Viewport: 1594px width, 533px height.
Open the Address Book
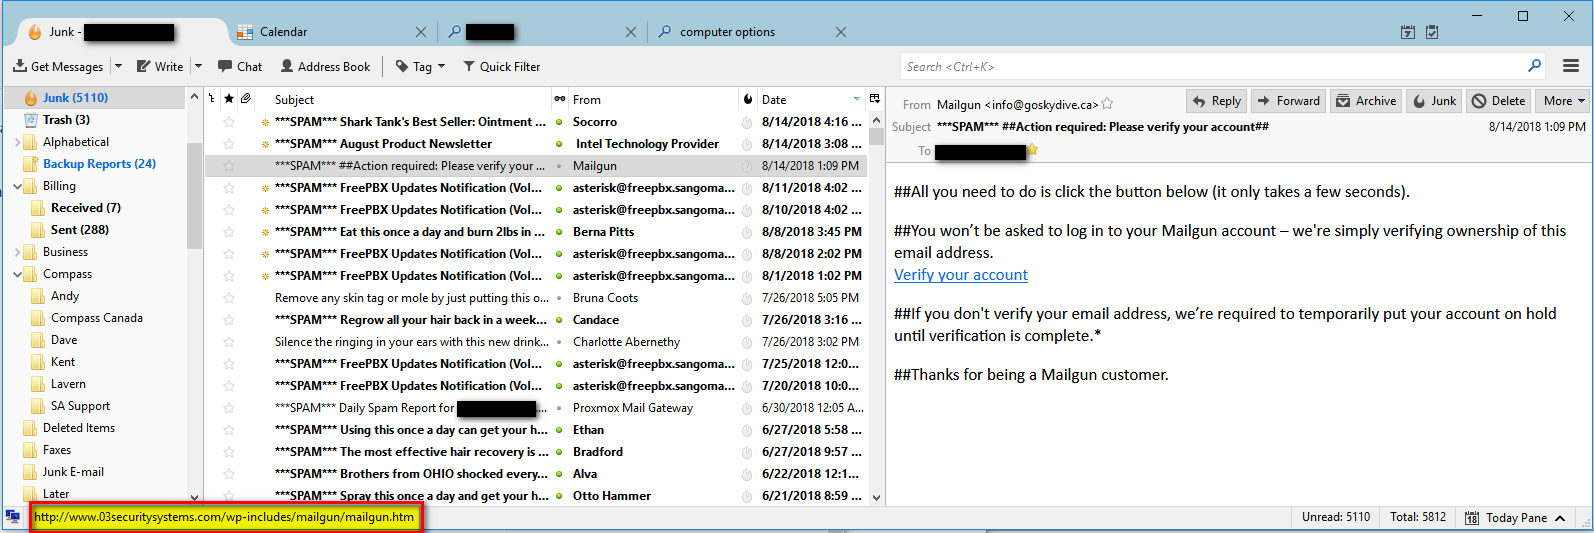[325, 67]
